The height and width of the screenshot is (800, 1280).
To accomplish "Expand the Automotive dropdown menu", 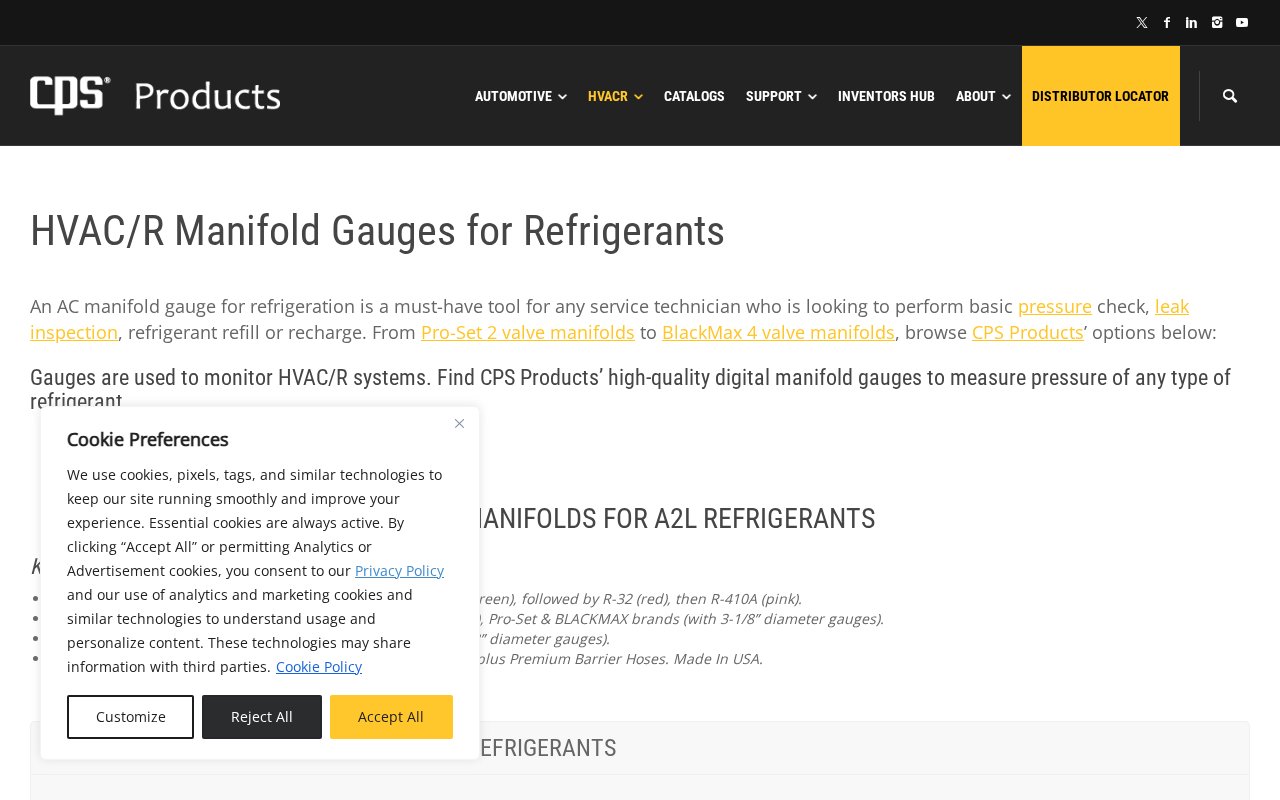I will pos(520,96).
